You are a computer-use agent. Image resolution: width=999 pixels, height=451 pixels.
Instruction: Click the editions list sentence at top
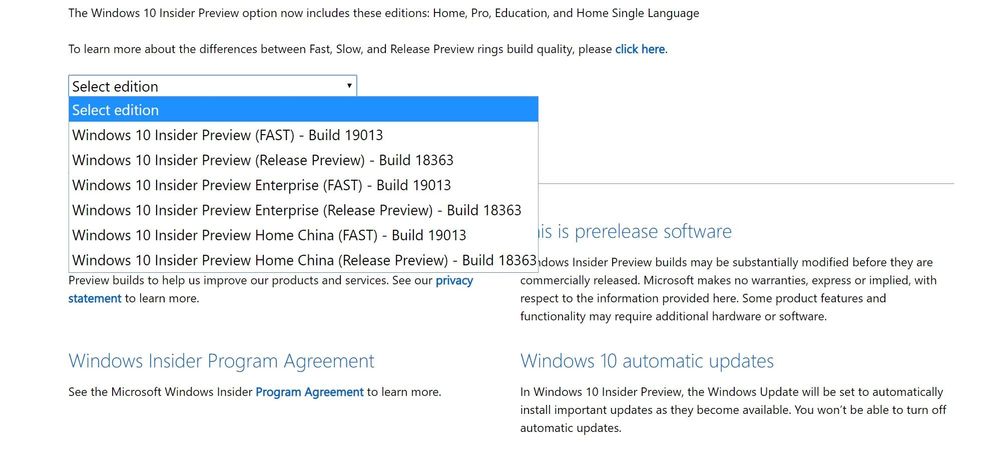pyautogui.click(x=384, y=13)
